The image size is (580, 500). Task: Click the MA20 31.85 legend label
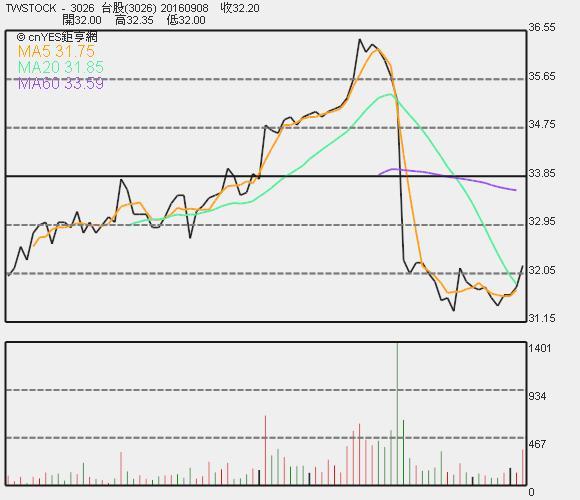61,67
